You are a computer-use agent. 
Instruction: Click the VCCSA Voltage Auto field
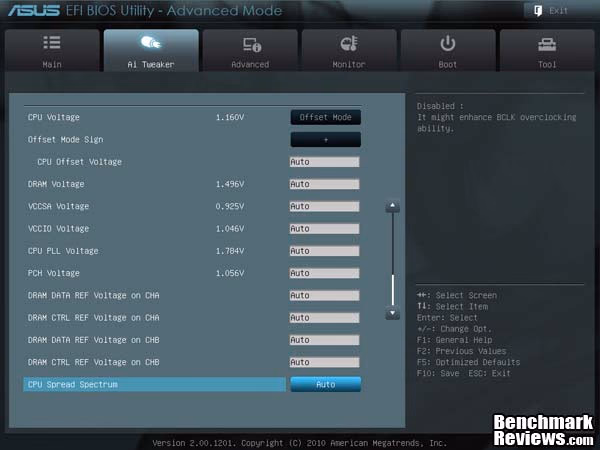324,206
